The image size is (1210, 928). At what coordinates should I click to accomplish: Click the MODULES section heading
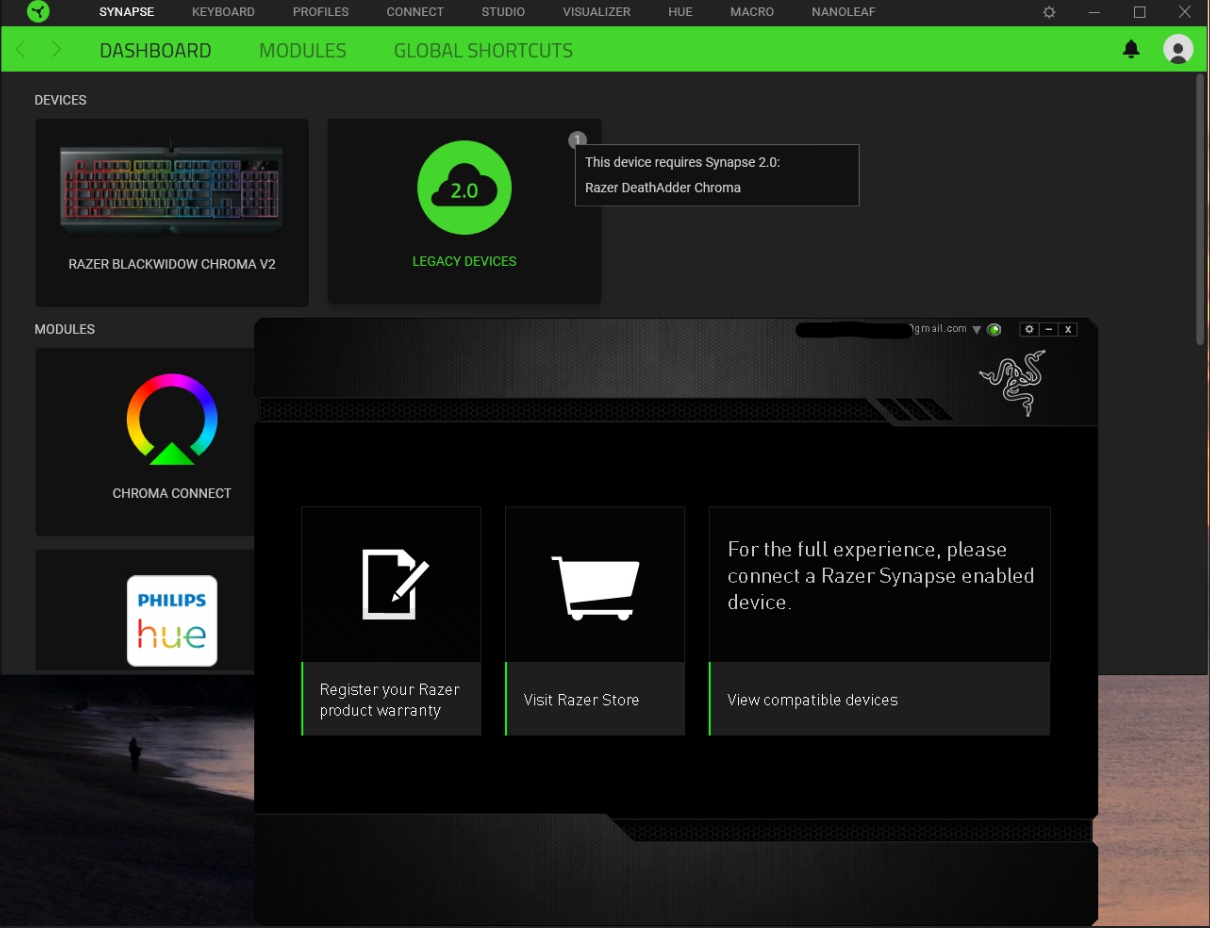(64, 329)
